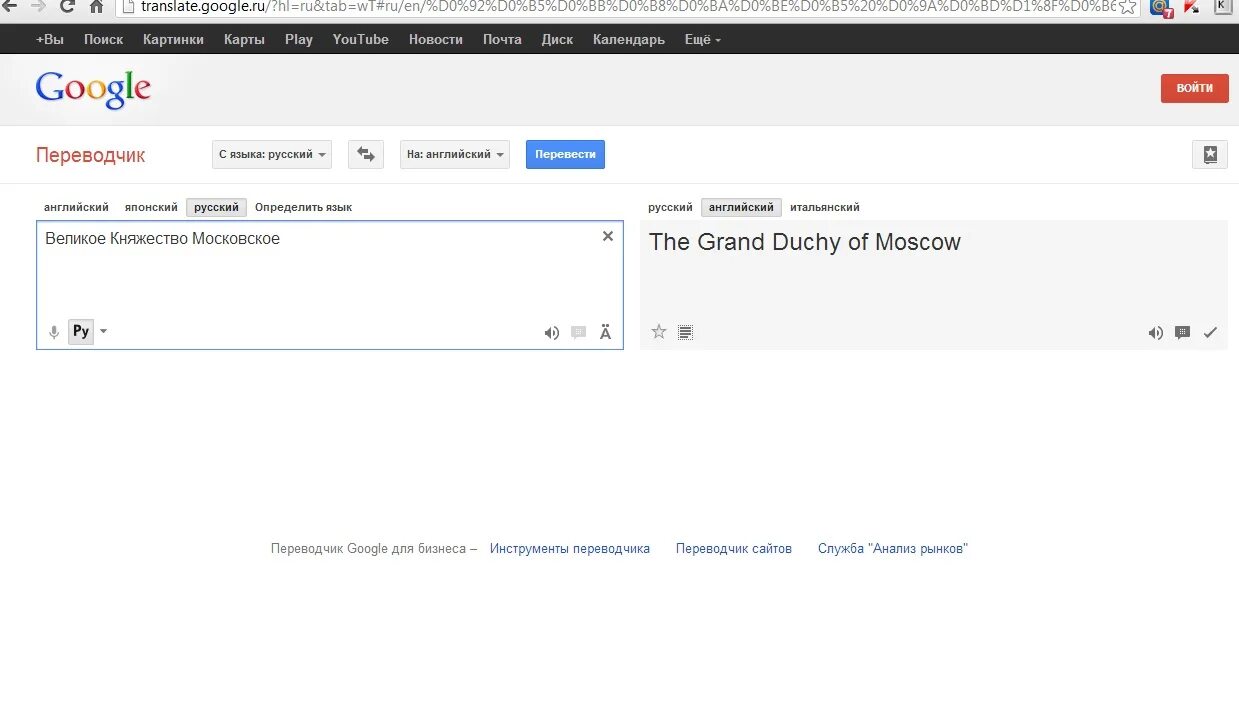
Task: Open the phrasebook star icon at right
Action: tap(1210, 154)
